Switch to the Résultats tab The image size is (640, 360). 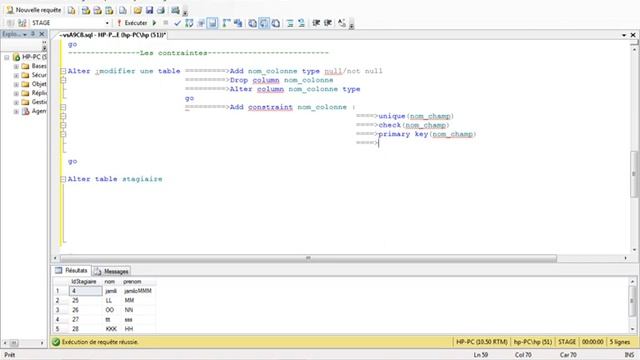click(72, 271)
